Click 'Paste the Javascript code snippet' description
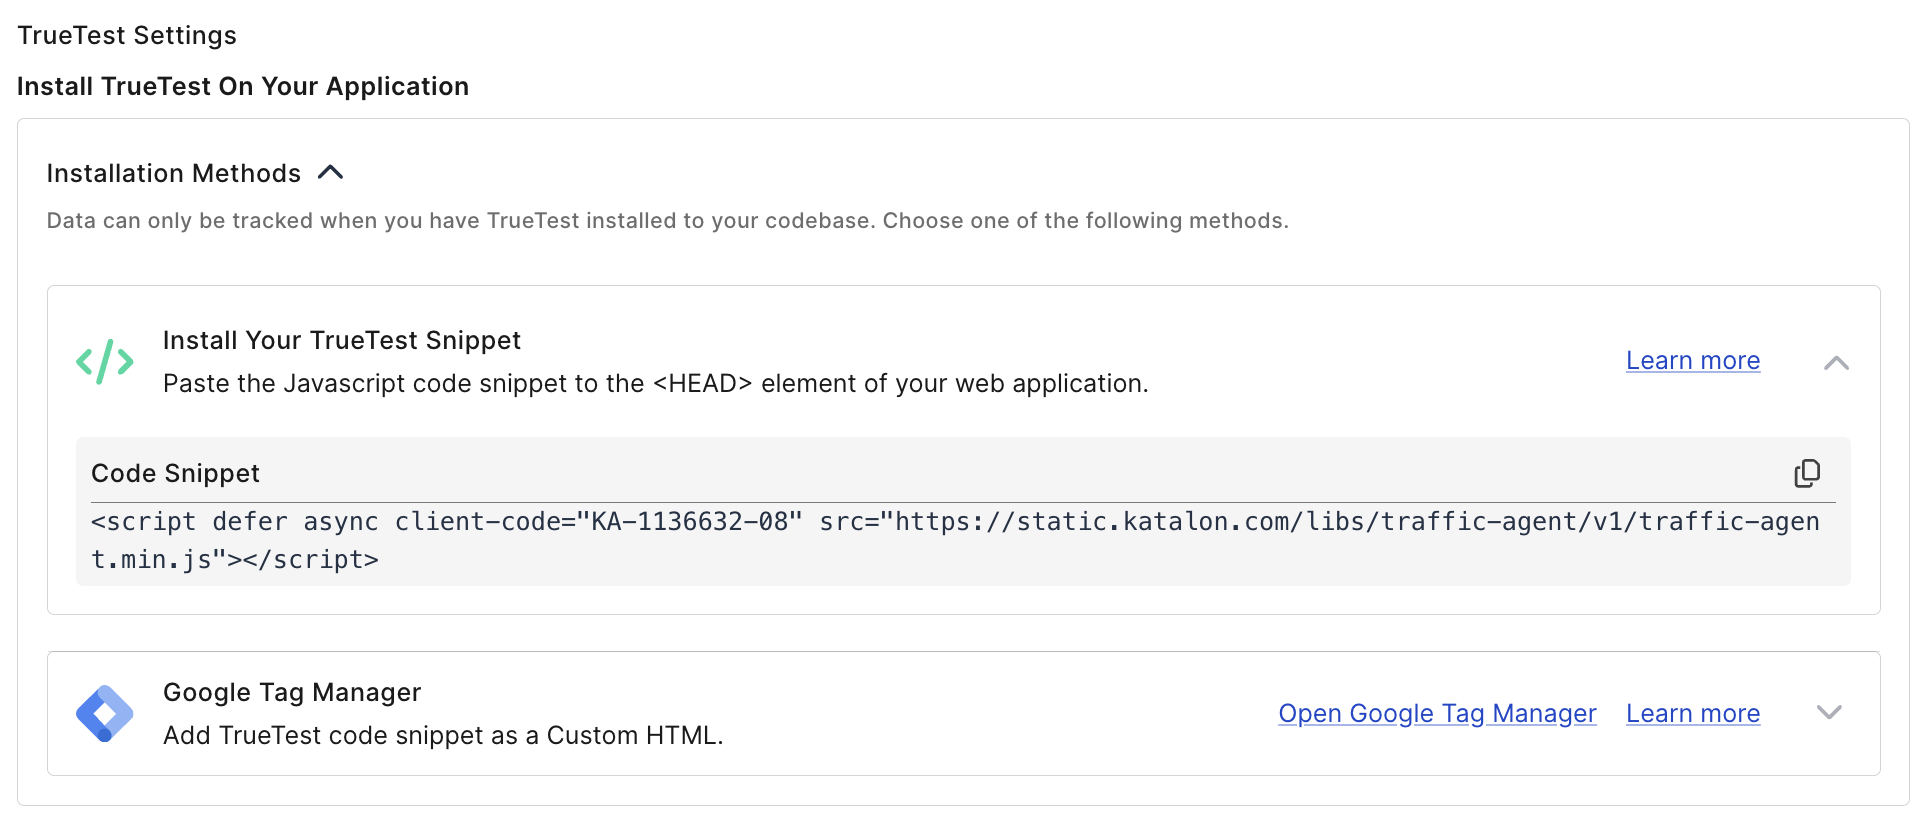1930x820 pixels. pos(656,383)
